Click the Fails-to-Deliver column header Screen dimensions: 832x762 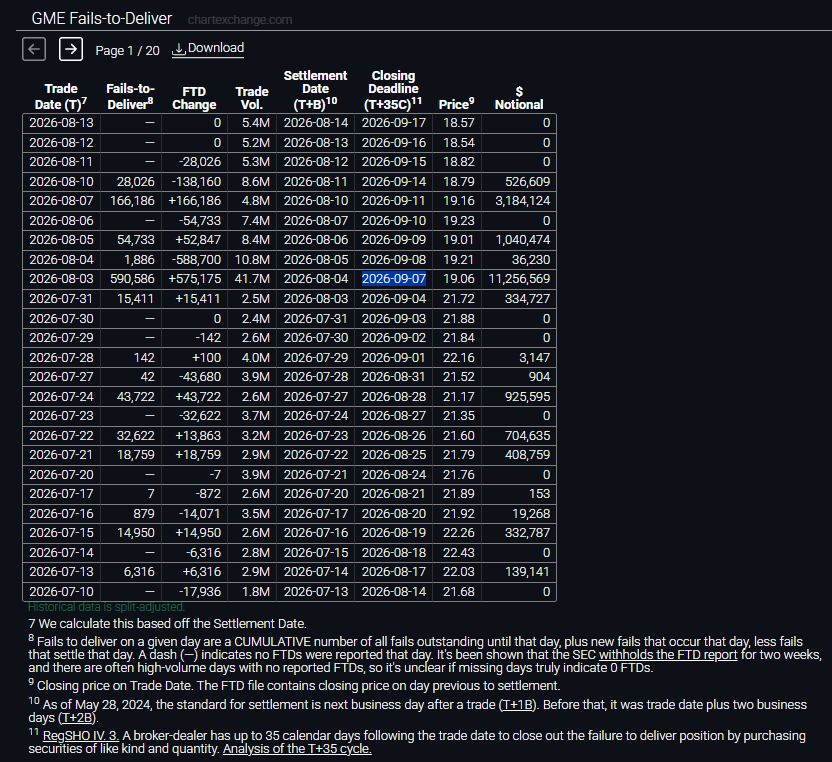[131, 97]
